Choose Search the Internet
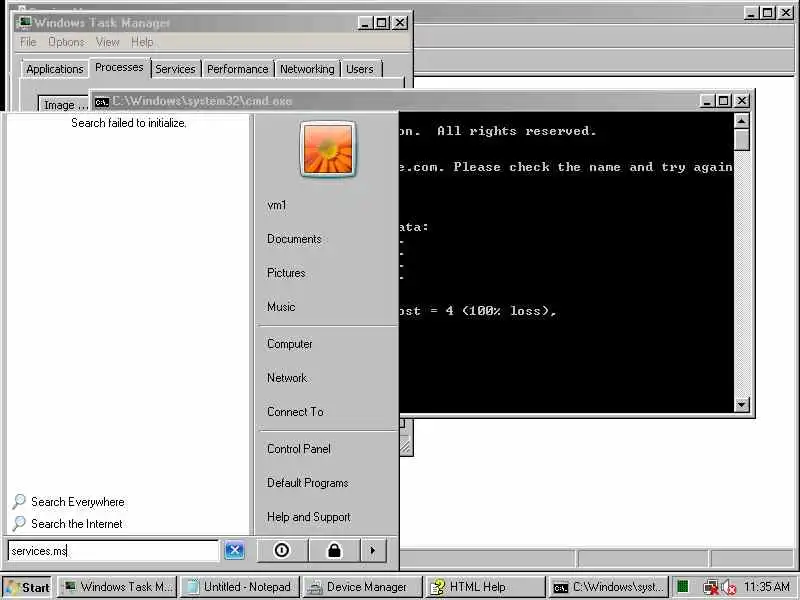This screenshot has width=800, height=600. tap(67, 523)
